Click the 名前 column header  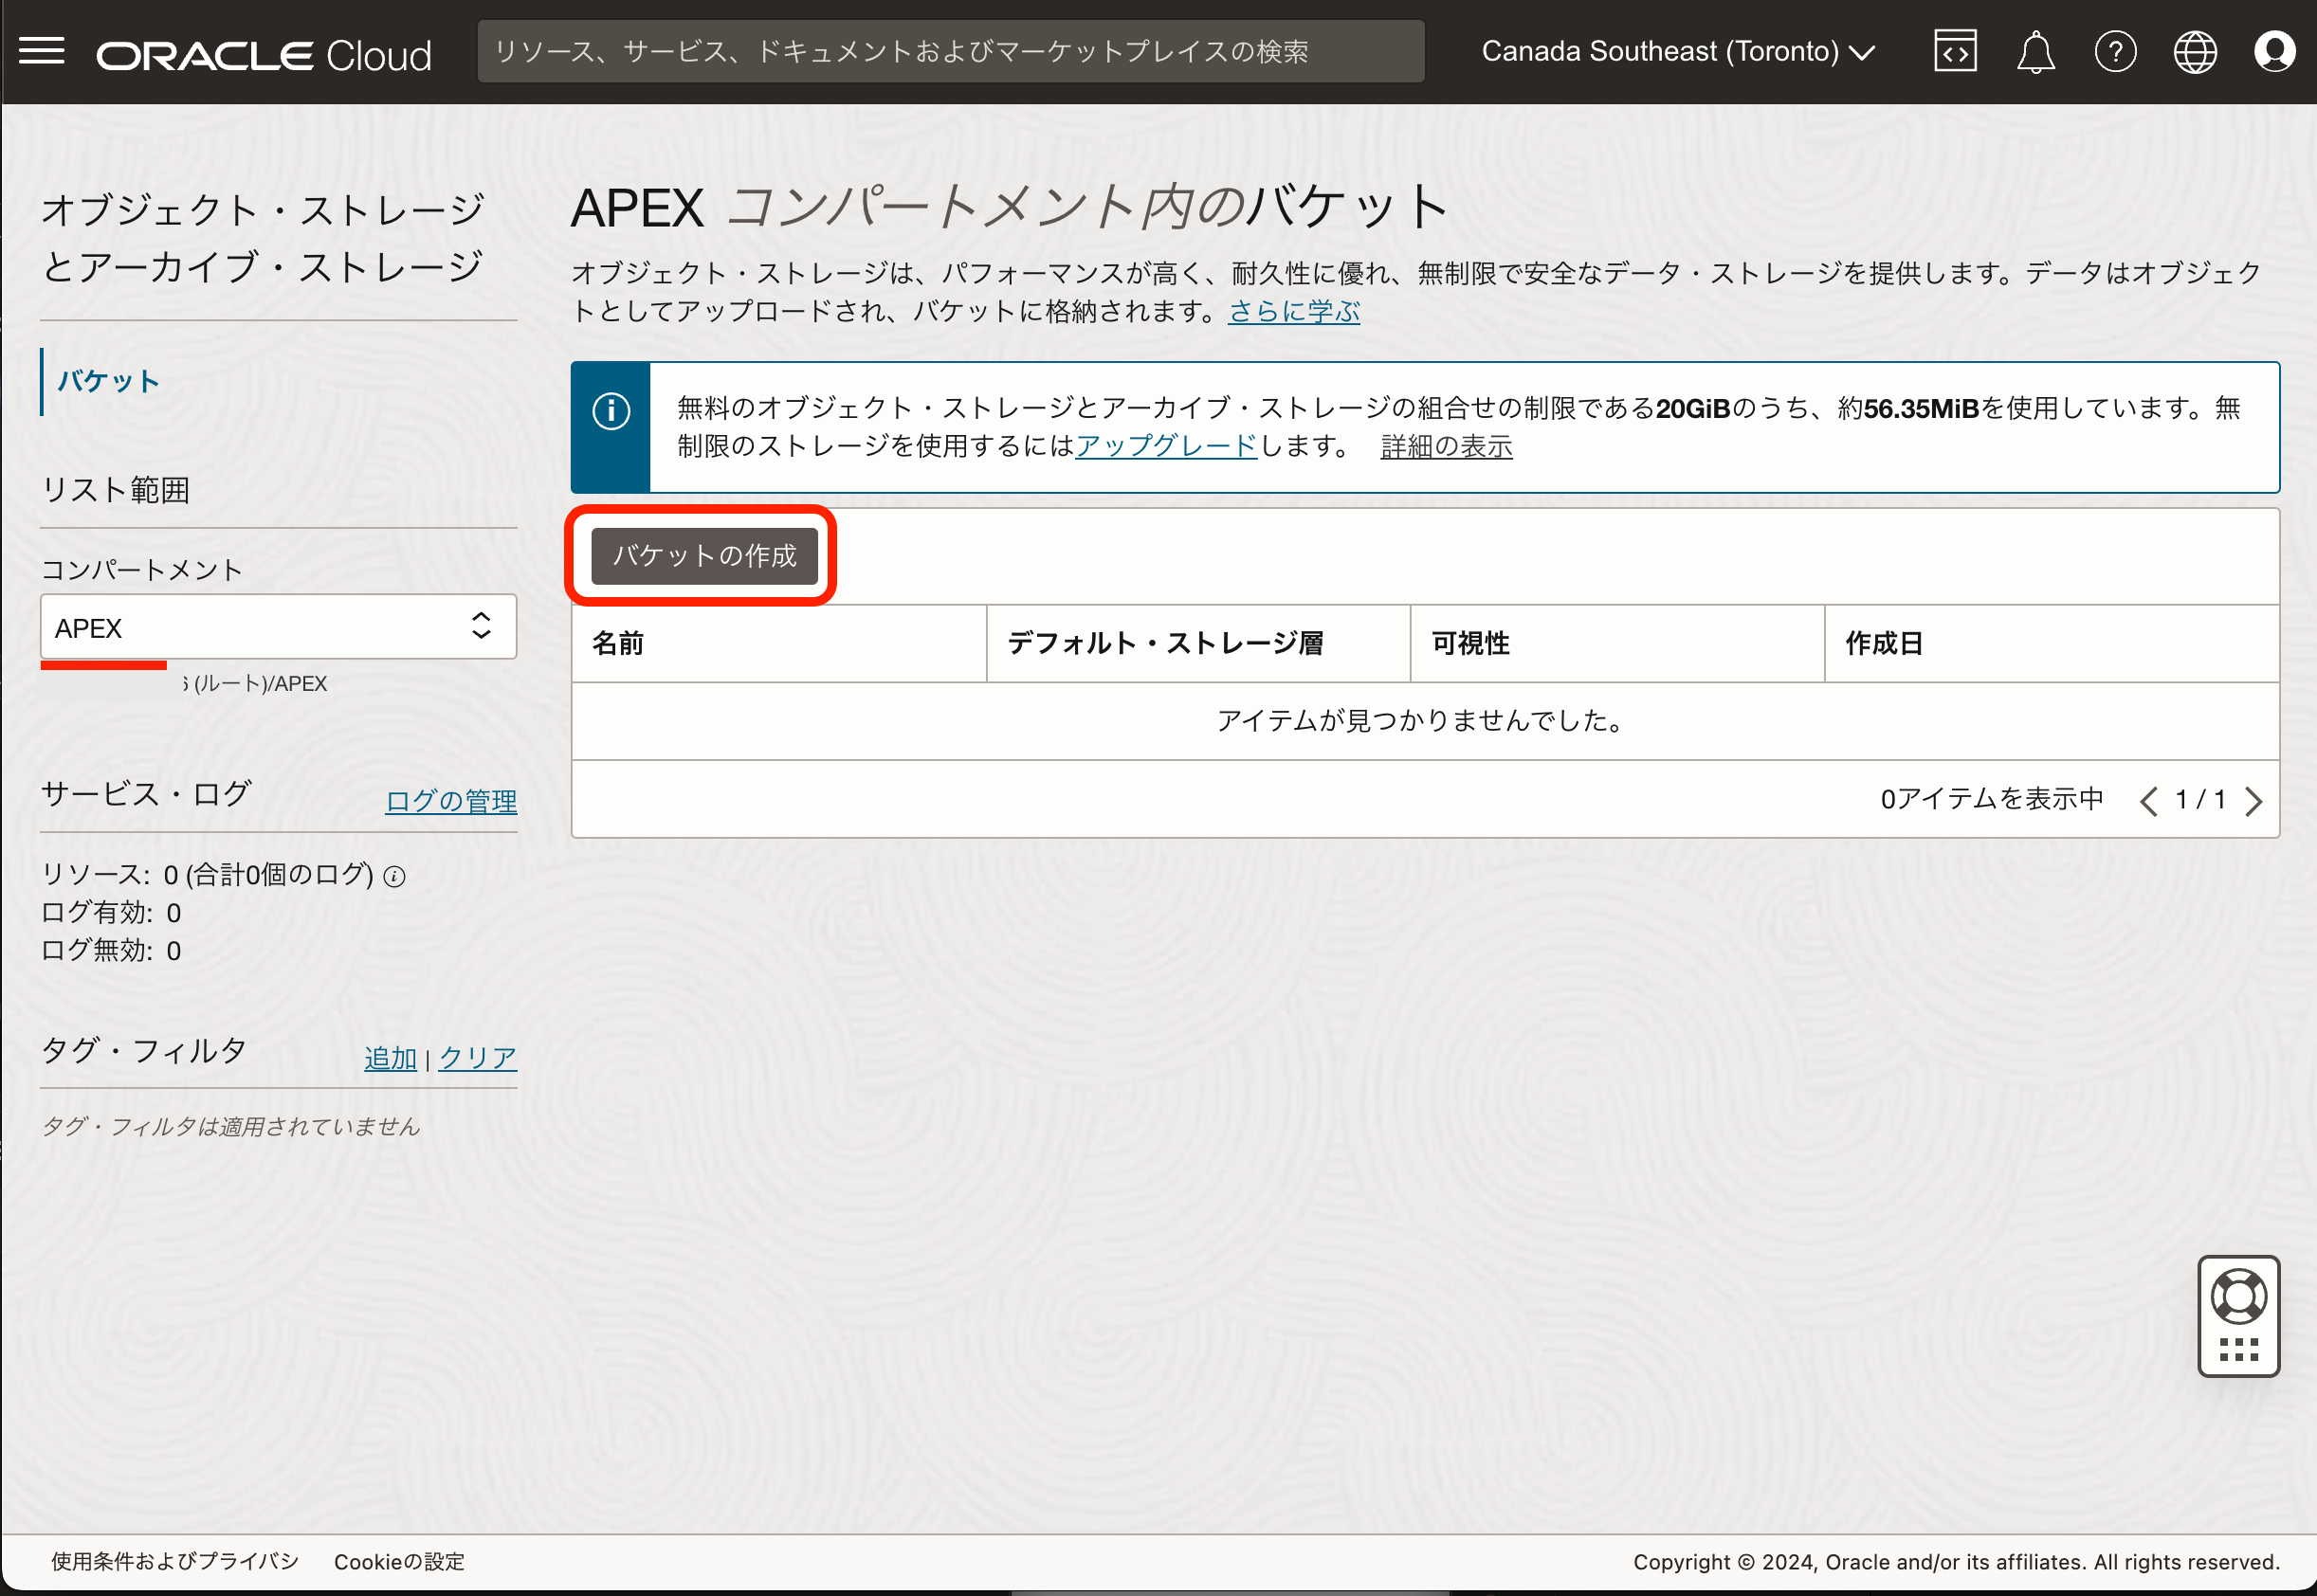pos(618,643)
